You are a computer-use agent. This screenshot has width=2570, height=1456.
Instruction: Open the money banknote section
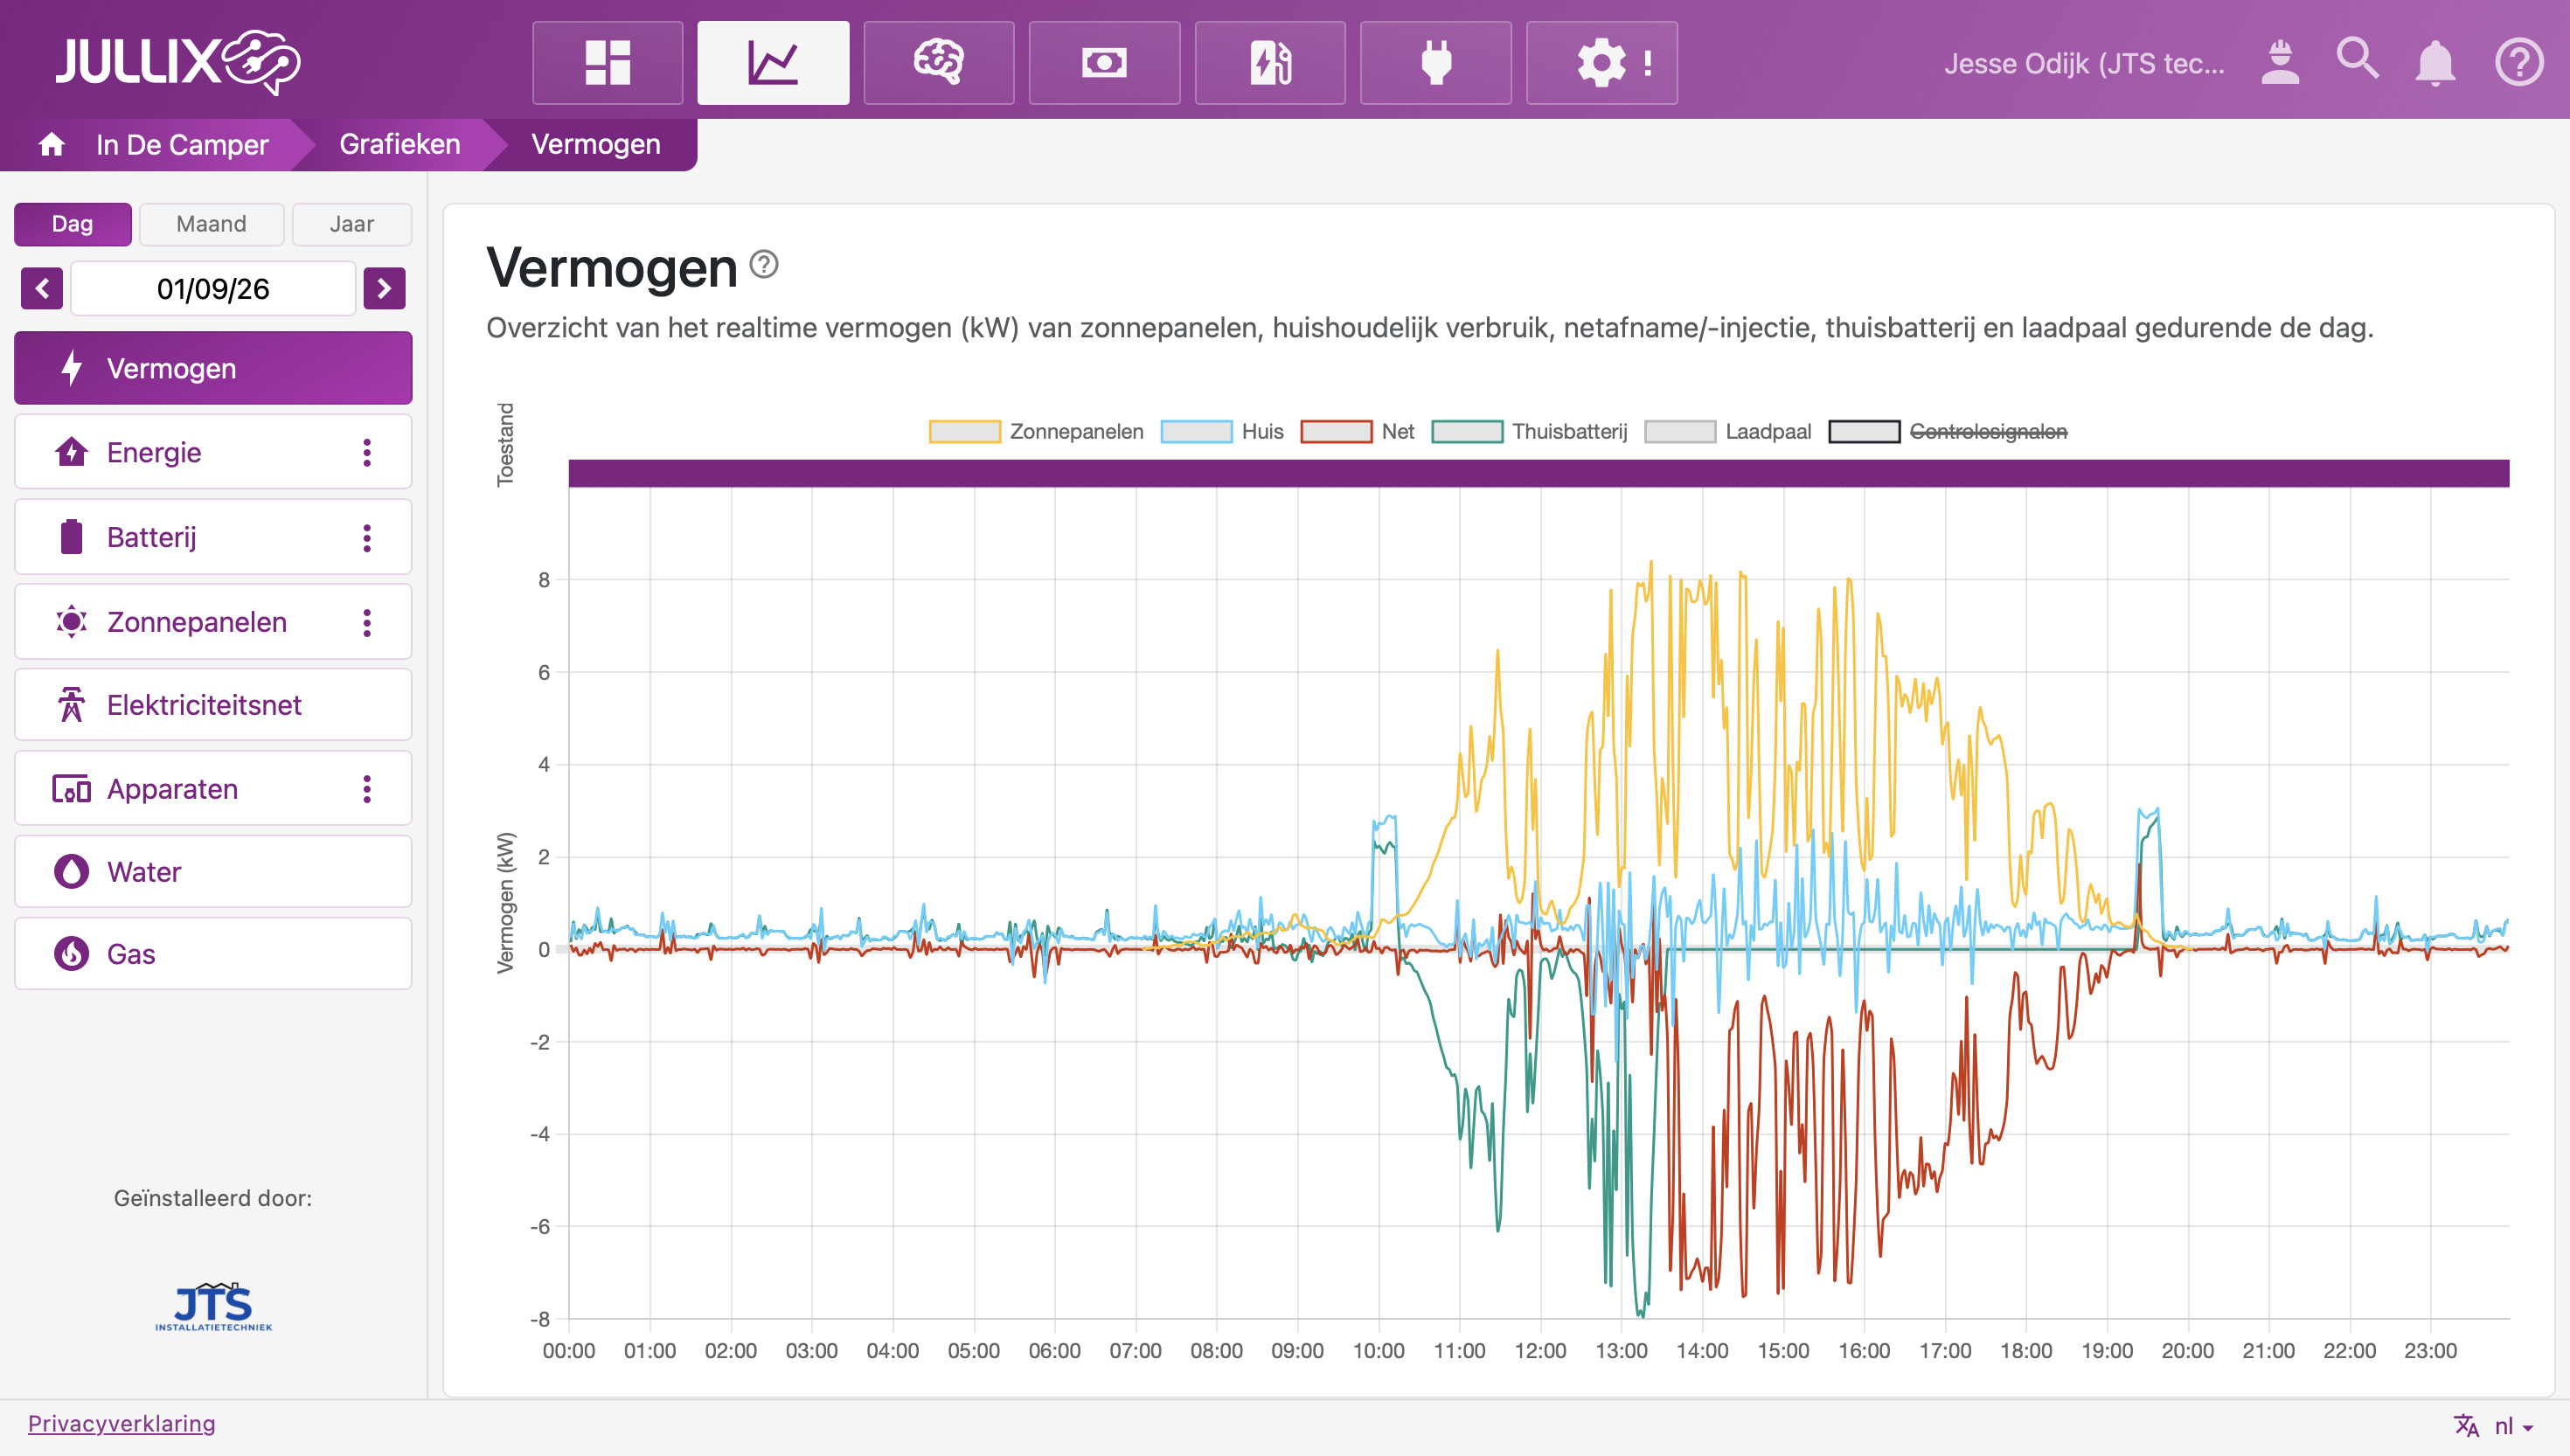point(1104,63)
